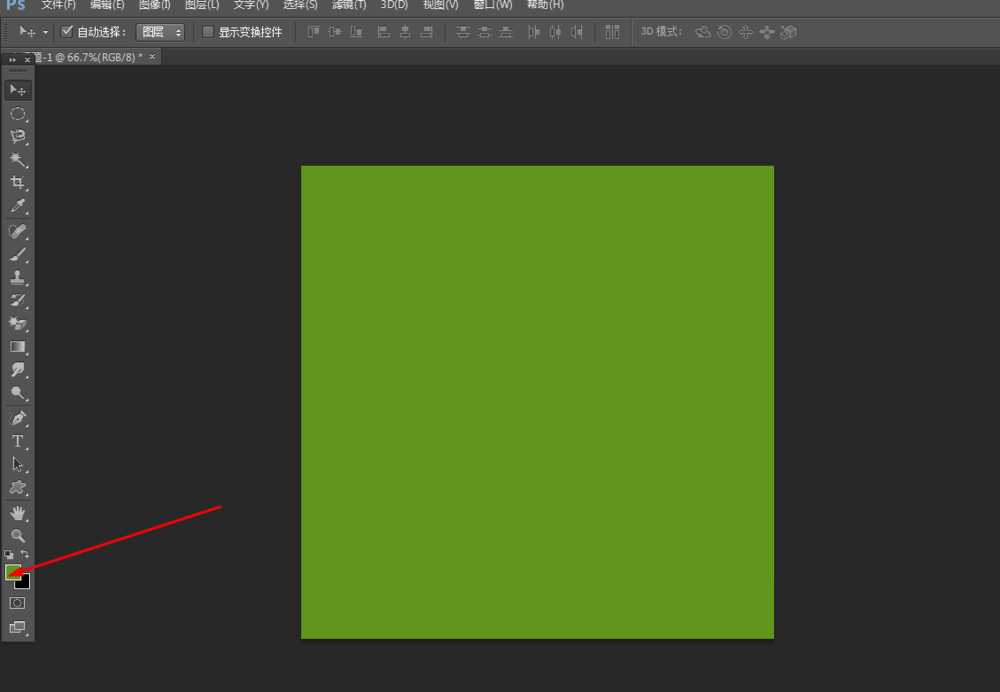
Task: Select the Horizontal Type tool
Action: 17,441
